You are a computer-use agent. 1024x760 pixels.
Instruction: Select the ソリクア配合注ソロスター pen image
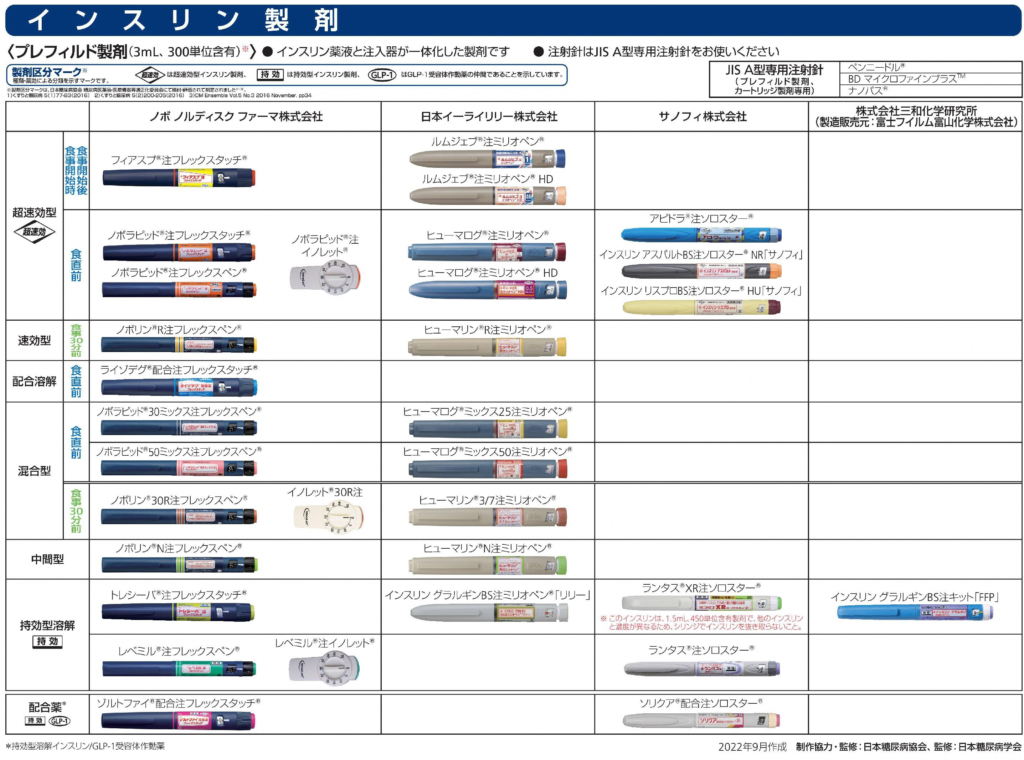[x=701, y=720]
